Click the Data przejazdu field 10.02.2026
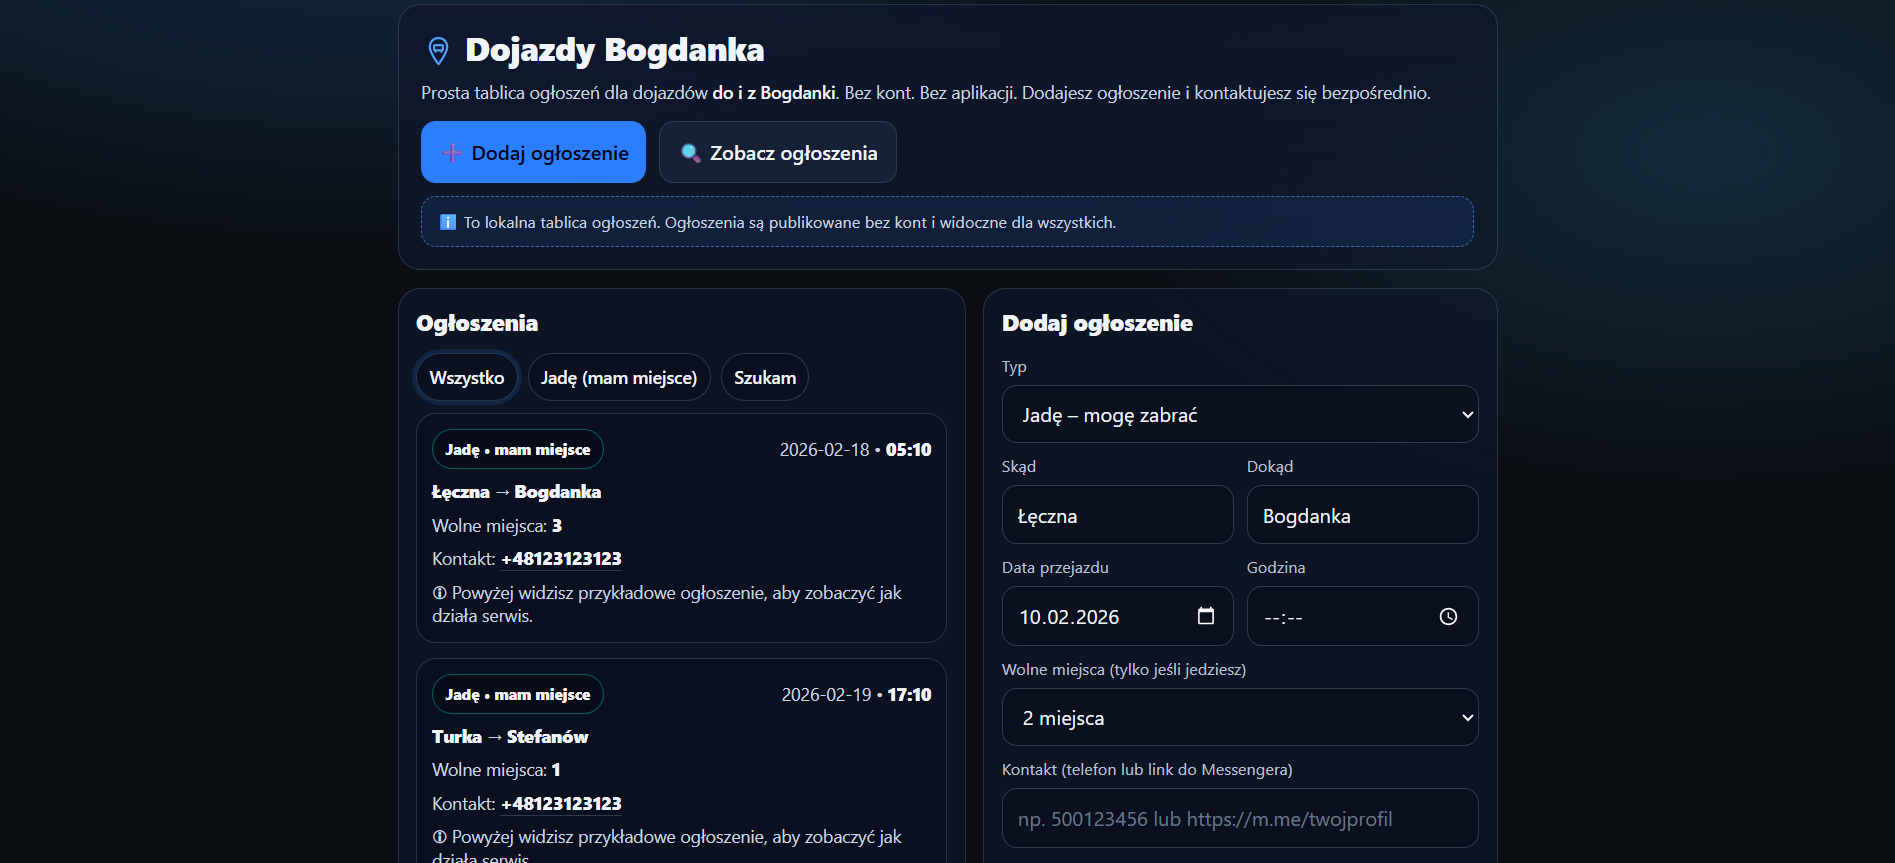 tap(1117, 616)
